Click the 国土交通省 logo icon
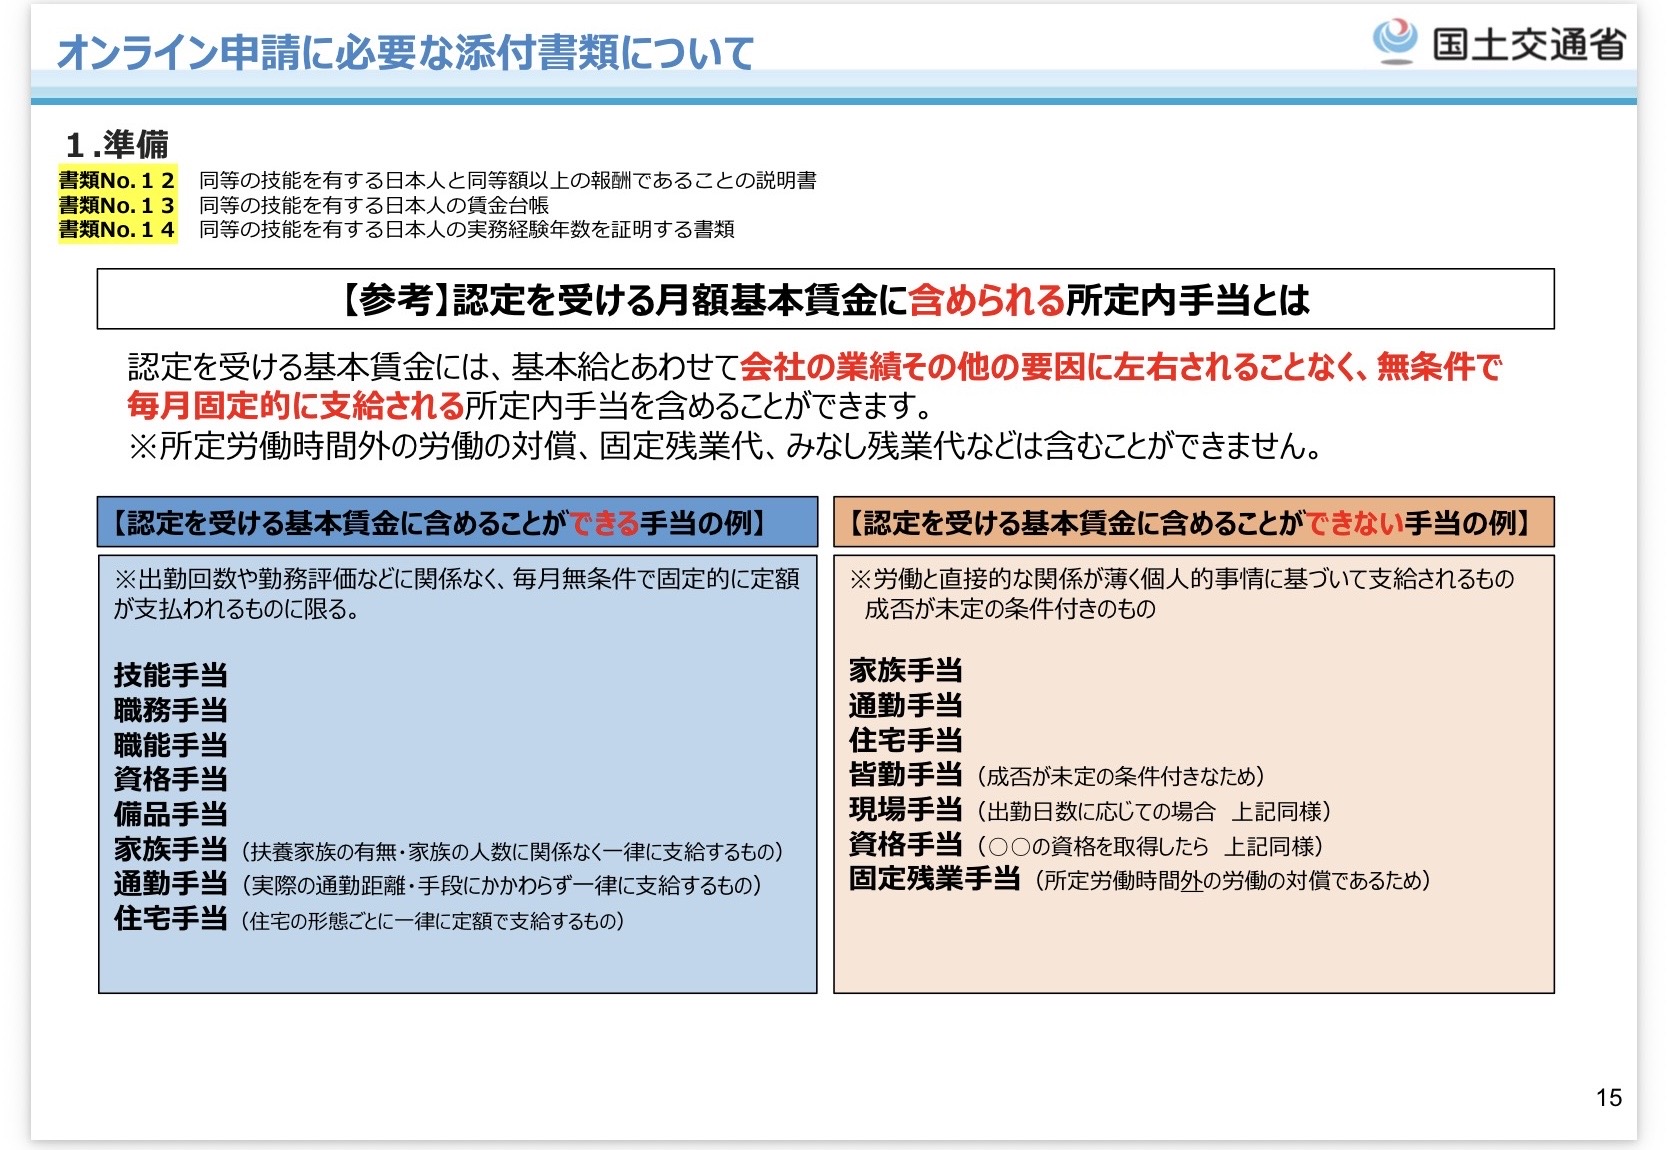The image size is (1668, 1150). tap(1394, 42)
